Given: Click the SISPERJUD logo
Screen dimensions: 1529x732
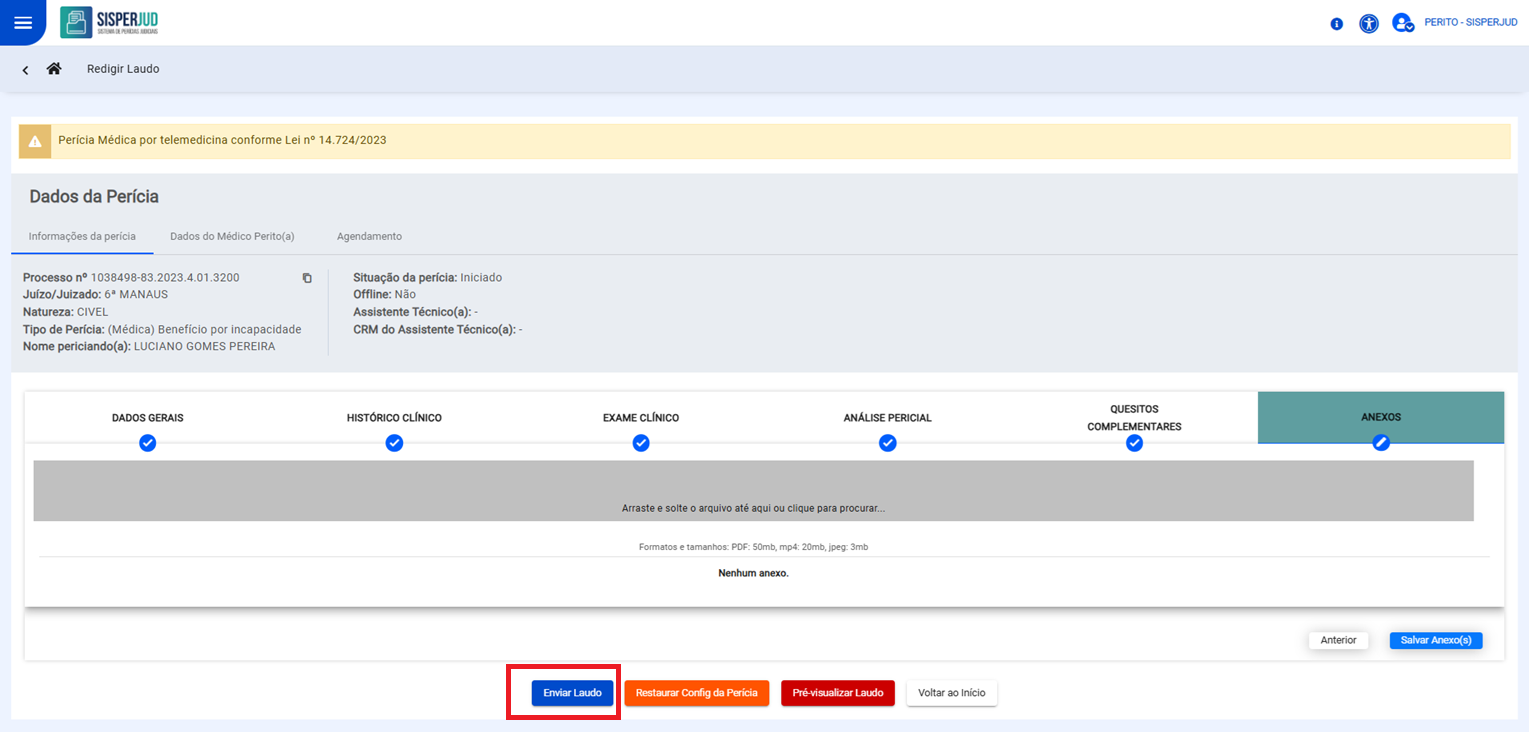Looking at the screenshot, I should [x=109, y=22].
